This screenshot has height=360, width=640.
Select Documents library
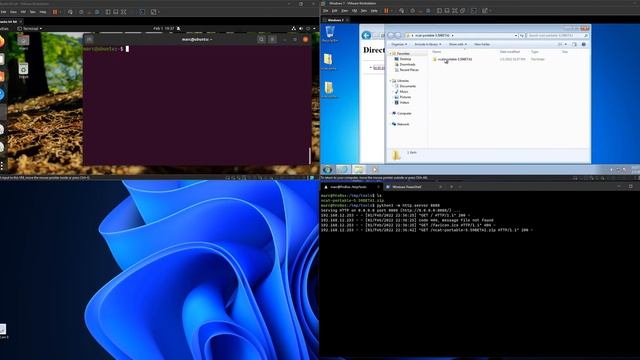pos(405,86)
